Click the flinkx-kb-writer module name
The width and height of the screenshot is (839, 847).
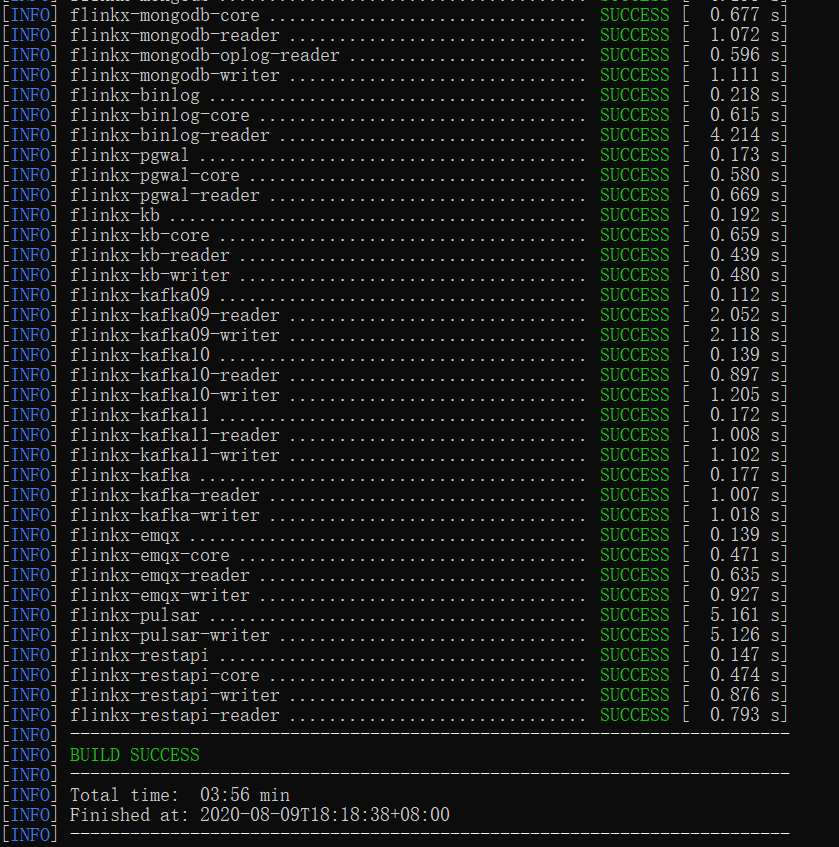(x=150, y=275)
